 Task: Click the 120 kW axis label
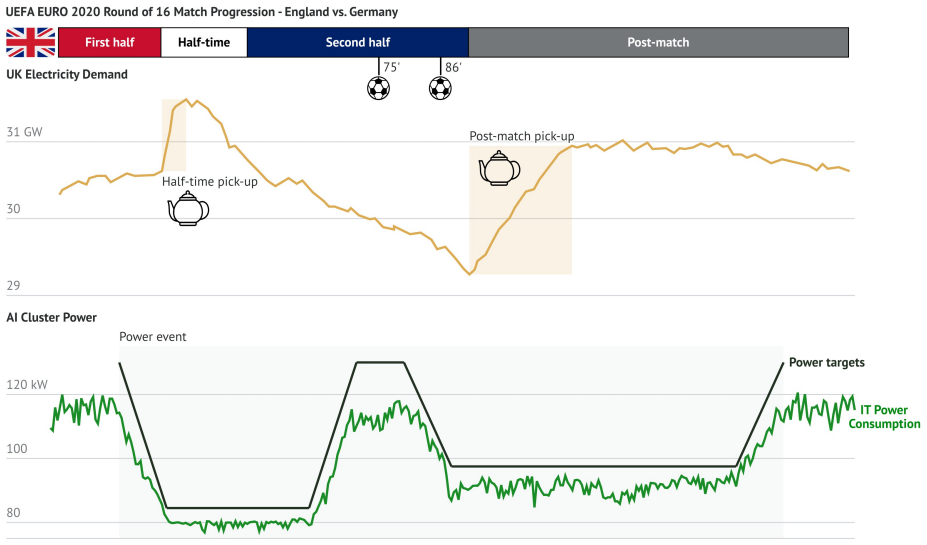click(x=27, y=385)
